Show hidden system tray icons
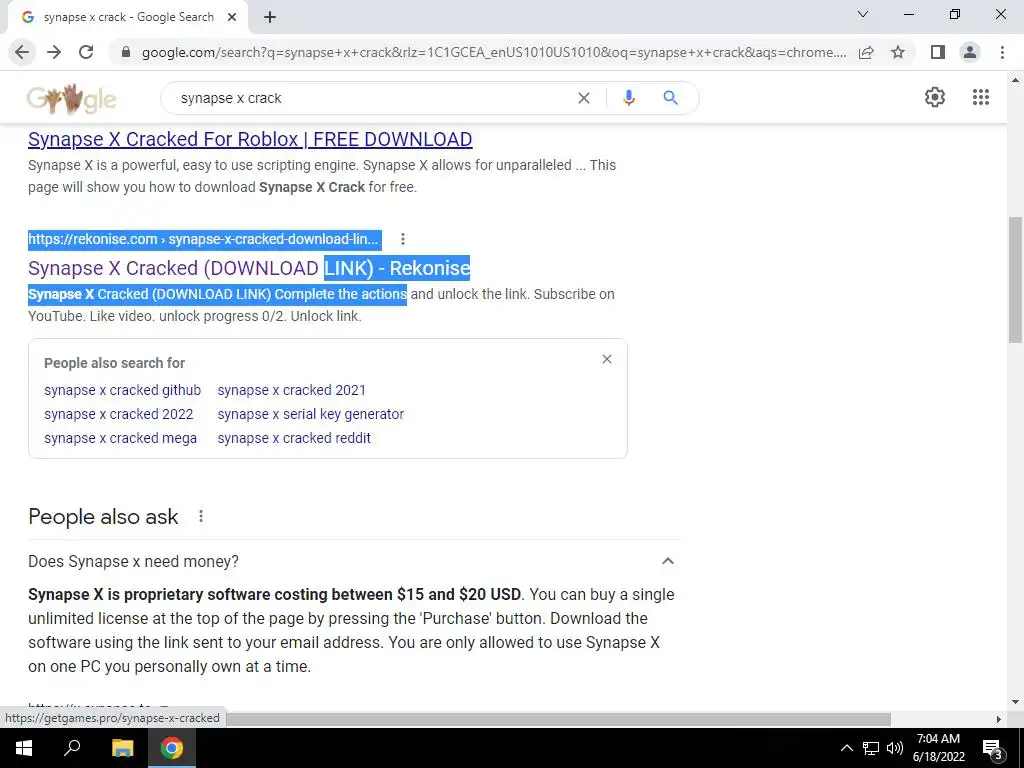 pyautogui.click(x=846, y=748)
